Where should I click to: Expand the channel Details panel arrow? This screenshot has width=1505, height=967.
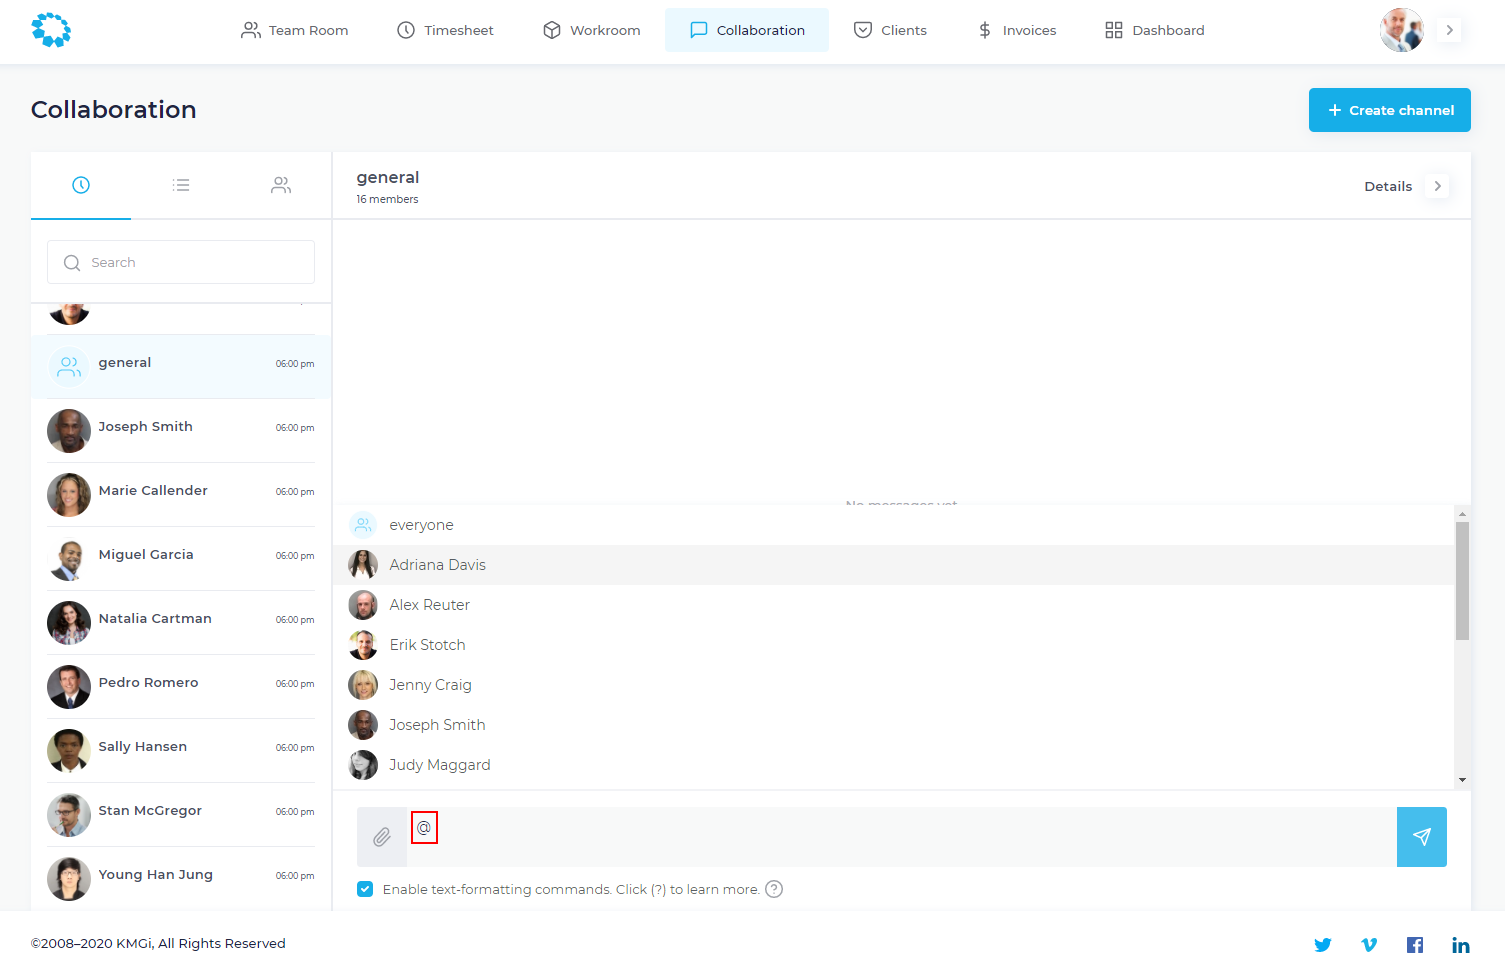pyautogui.click(x=1437, y=186)
